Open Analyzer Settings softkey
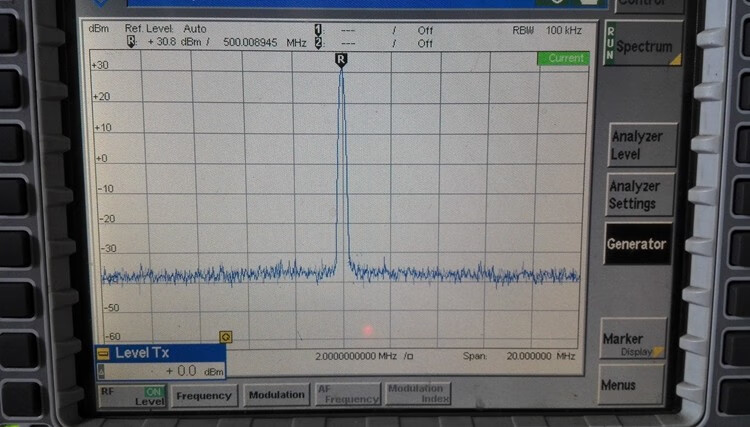The image size is (750, 427). [x=640, y=195]
